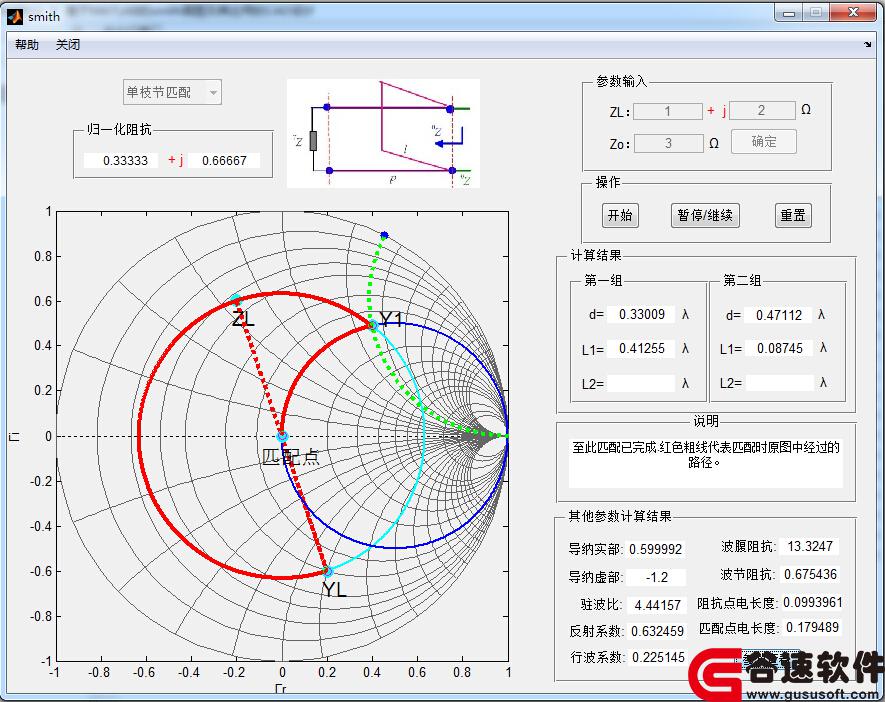Click second group L1 value 0.08745

tap(779, 348)
